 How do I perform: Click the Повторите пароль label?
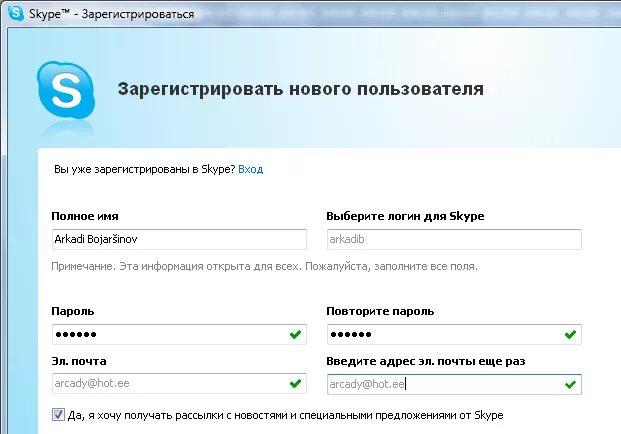[380, 311]
